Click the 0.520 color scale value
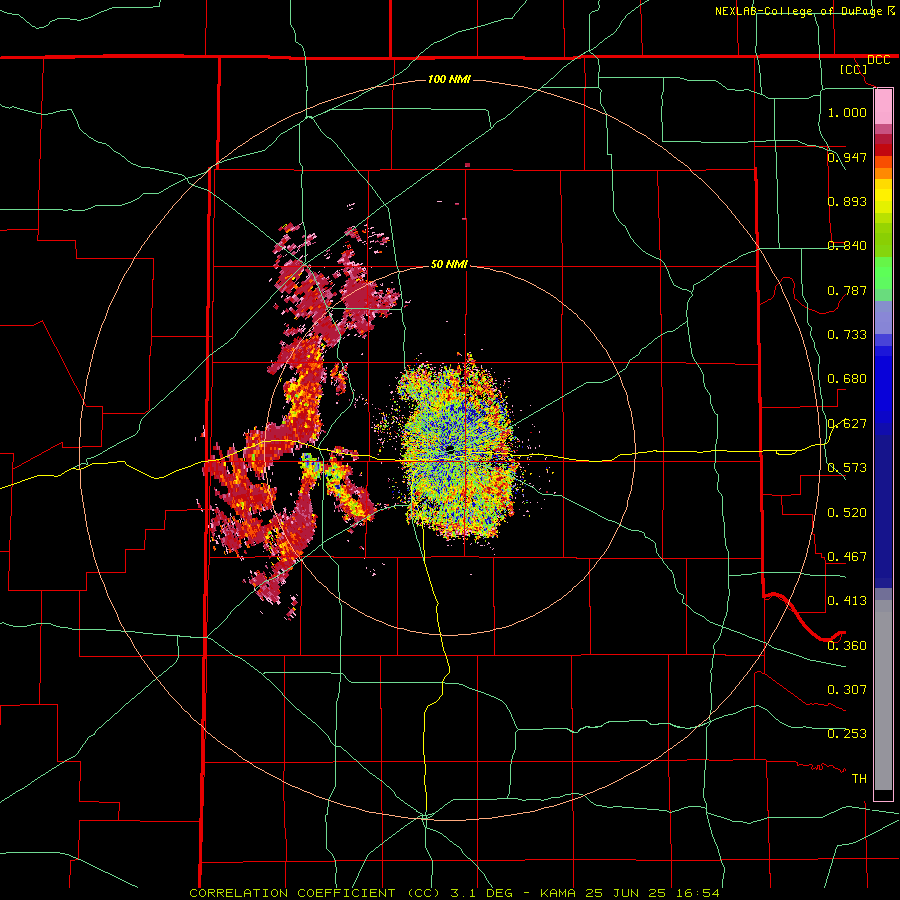The image size is (900, 900). (847, 513)
